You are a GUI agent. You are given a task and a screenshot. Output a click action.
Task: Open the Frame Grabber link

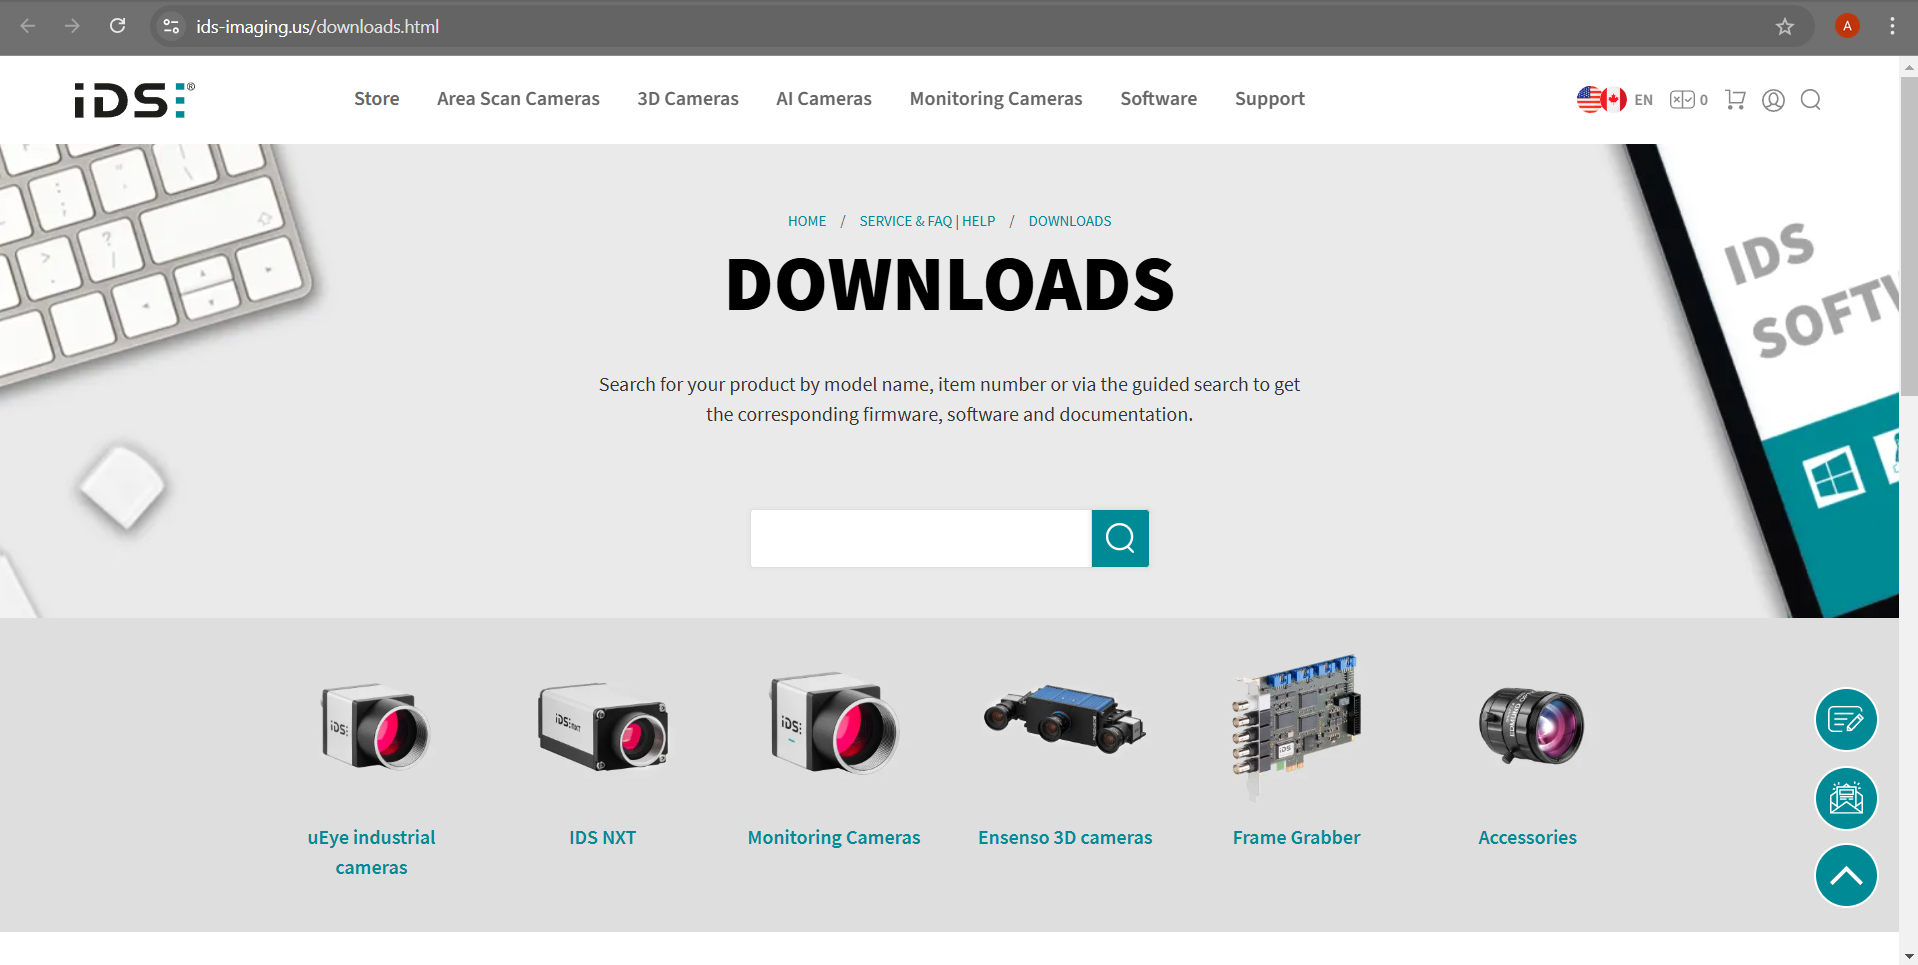click(x=1296, y=838)
